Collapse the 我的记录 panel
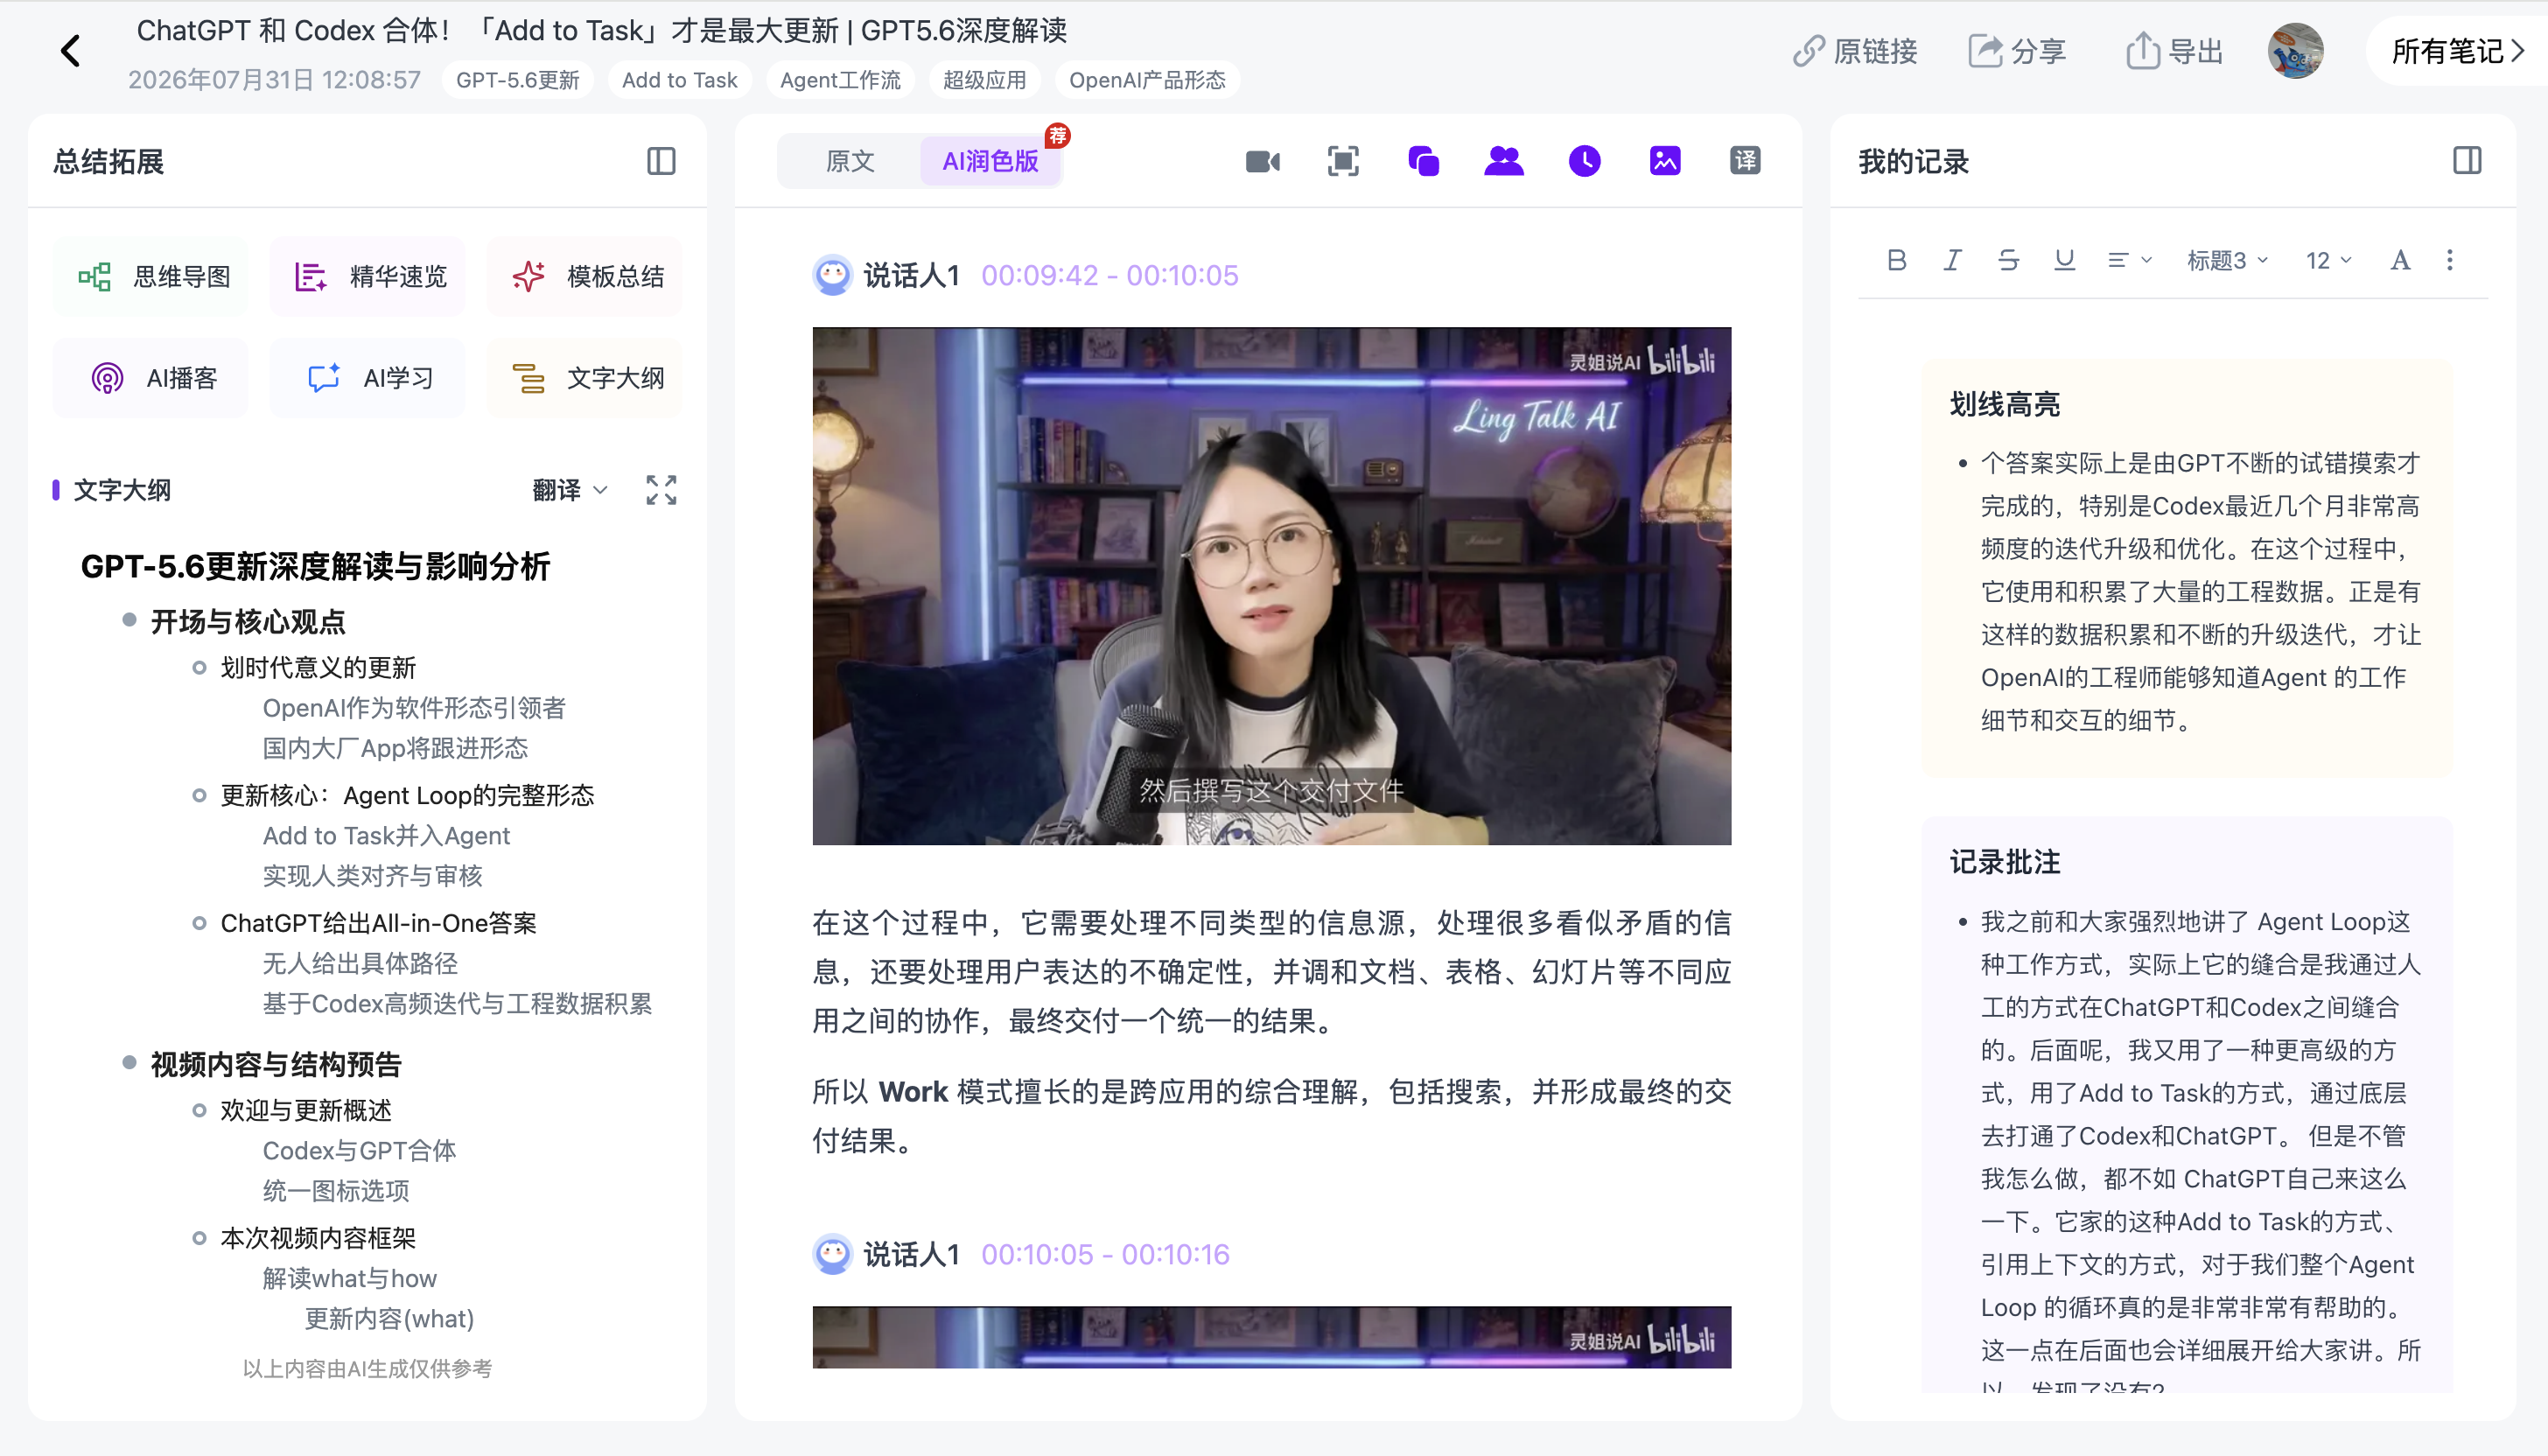 [x=2467, y=161]
